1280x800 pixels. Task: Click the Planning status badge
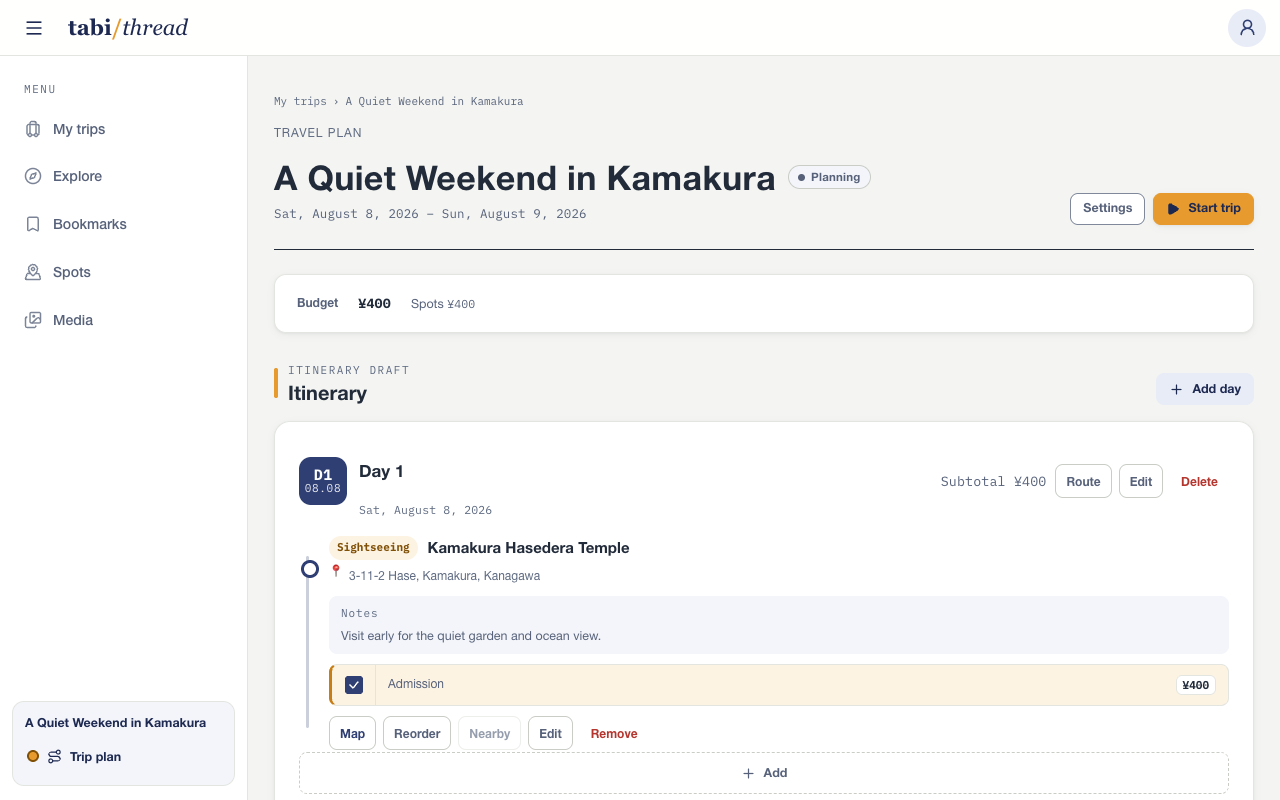coord(829,177)
